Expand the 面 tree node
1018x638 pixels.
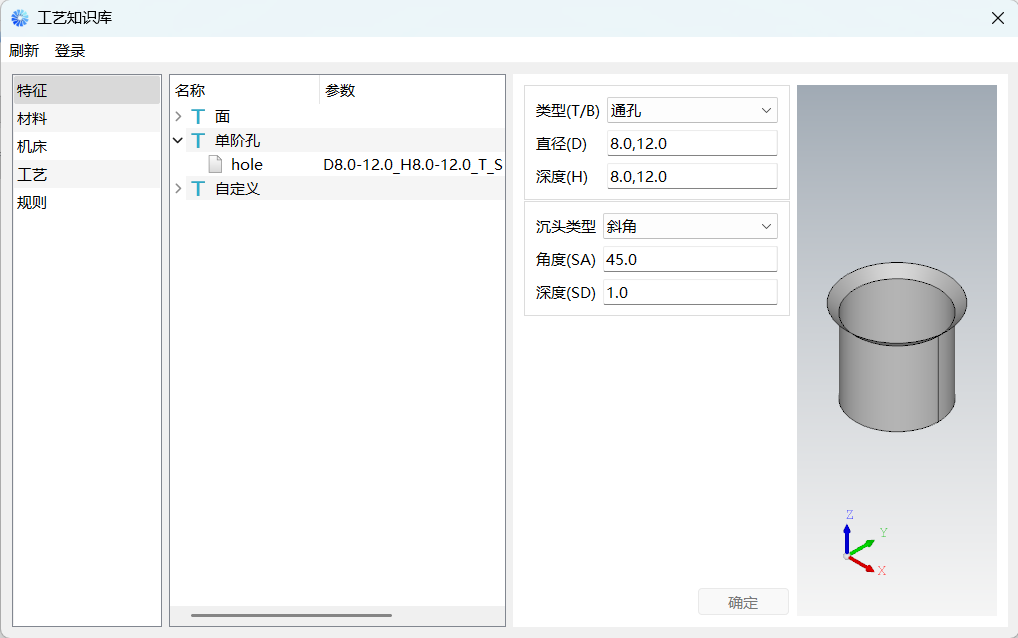pos(178,117)
